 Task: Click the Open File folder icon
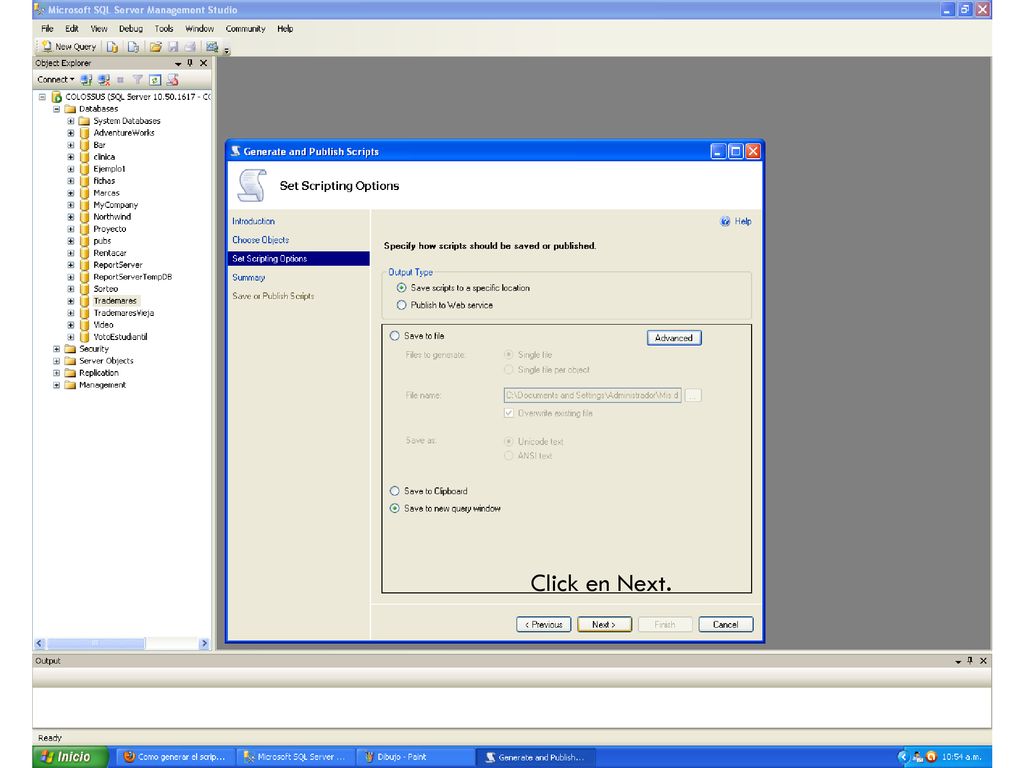point(155,47)
